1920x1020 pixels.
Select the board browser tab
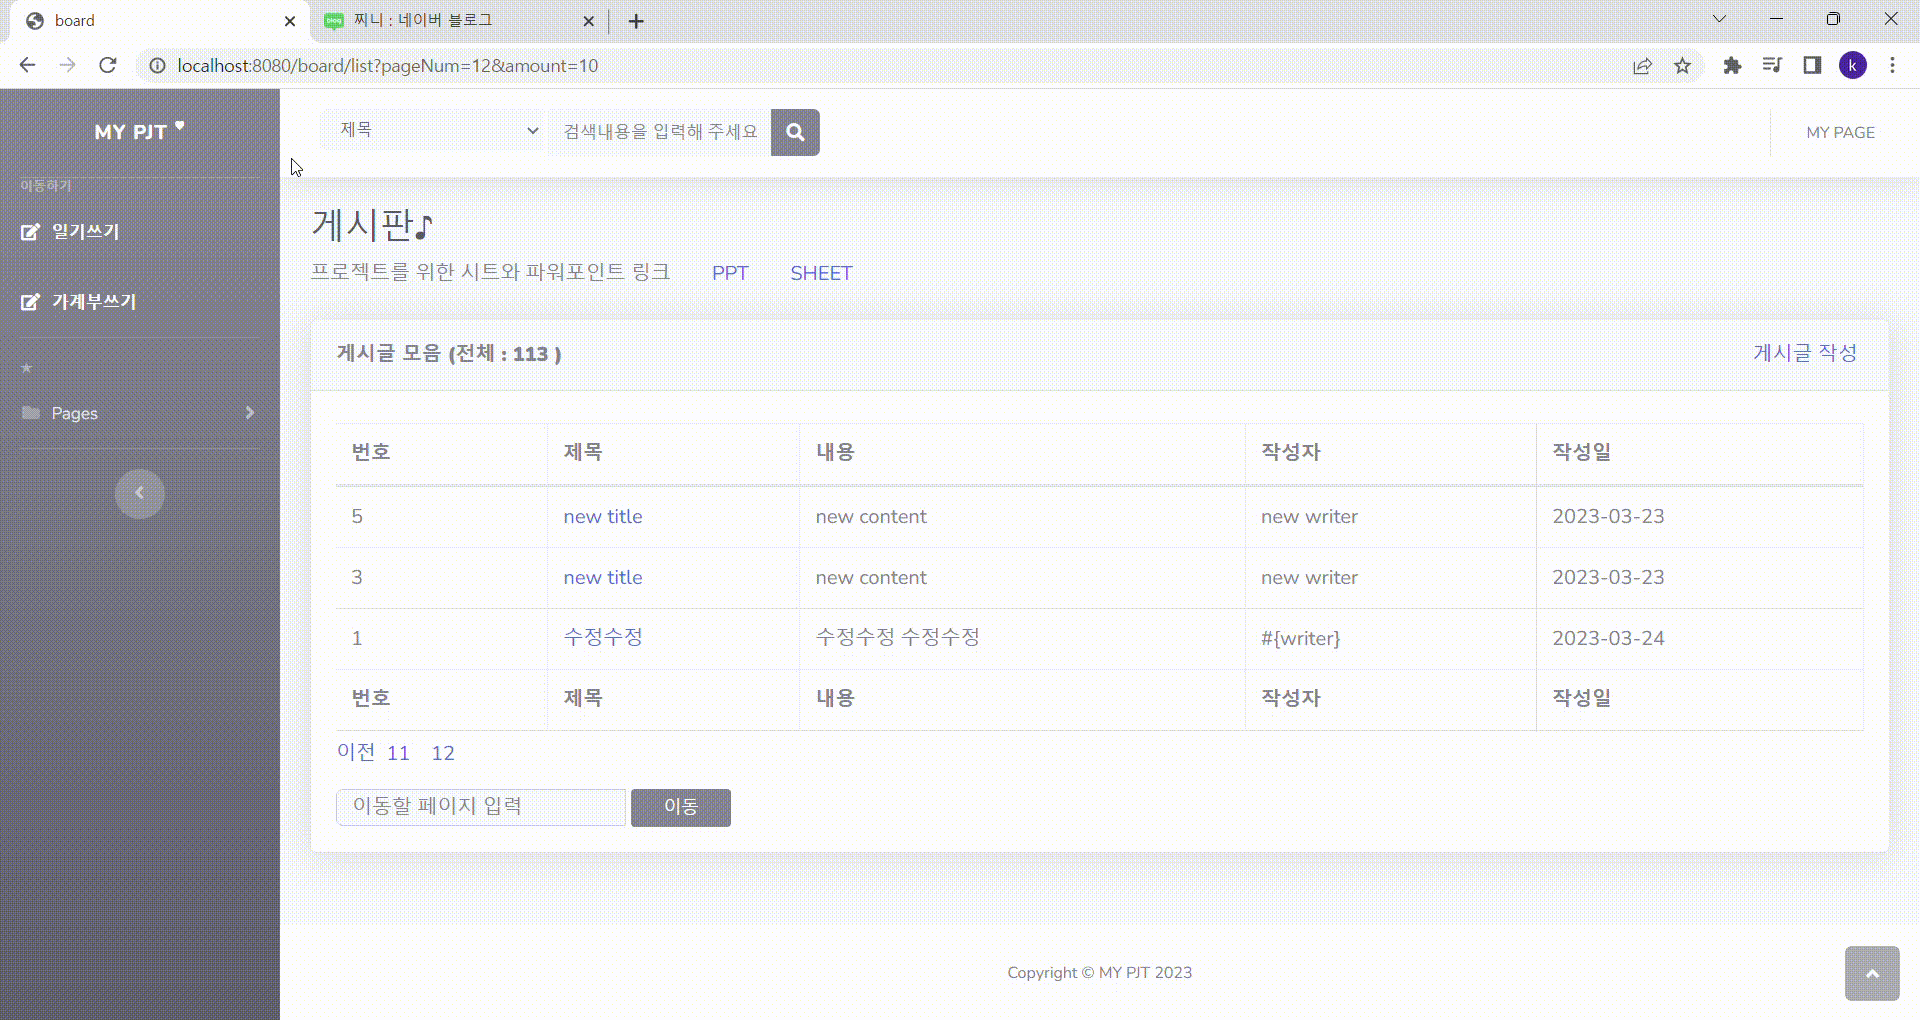pyautogui.click(x=160, y=21)
